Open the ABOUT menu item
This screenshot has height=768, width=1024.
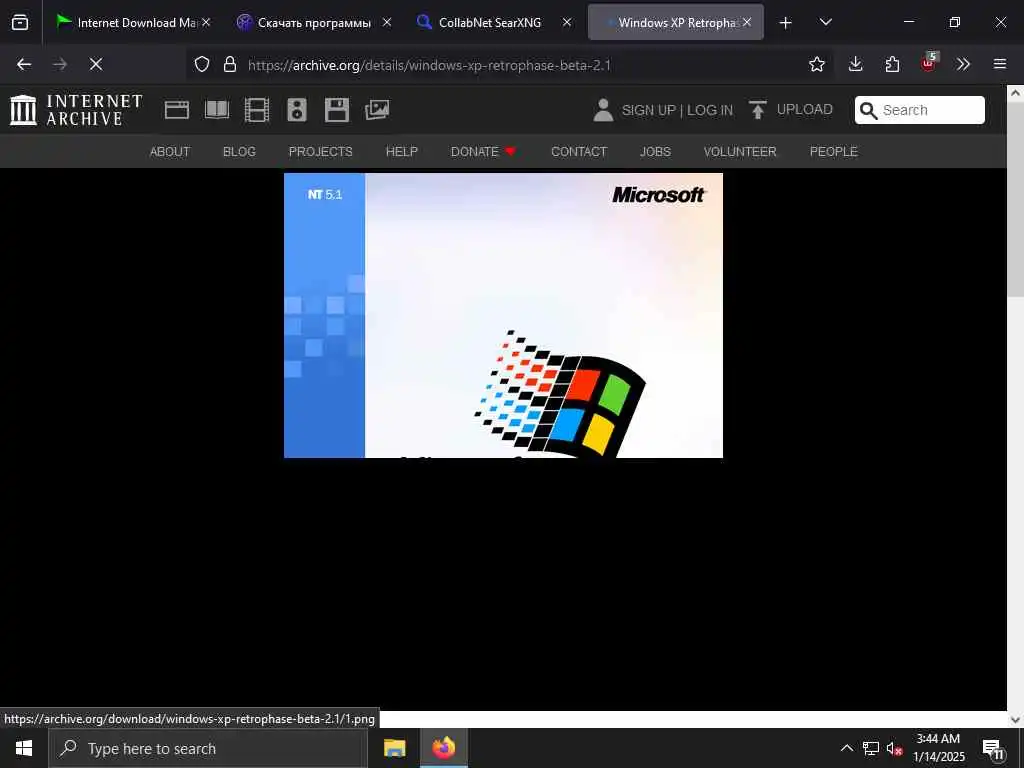[170, 152]
